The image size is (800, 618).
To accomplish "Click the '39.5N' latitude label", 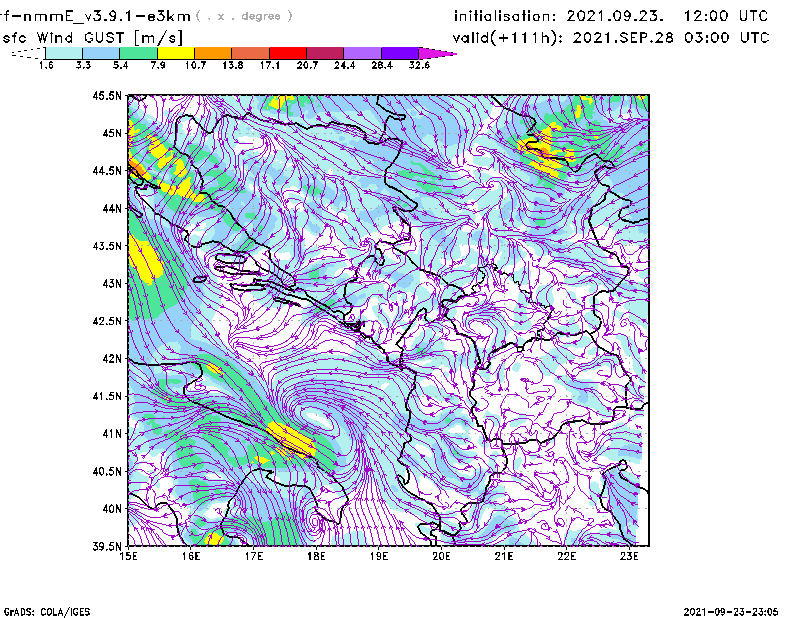I will [107, 546].
